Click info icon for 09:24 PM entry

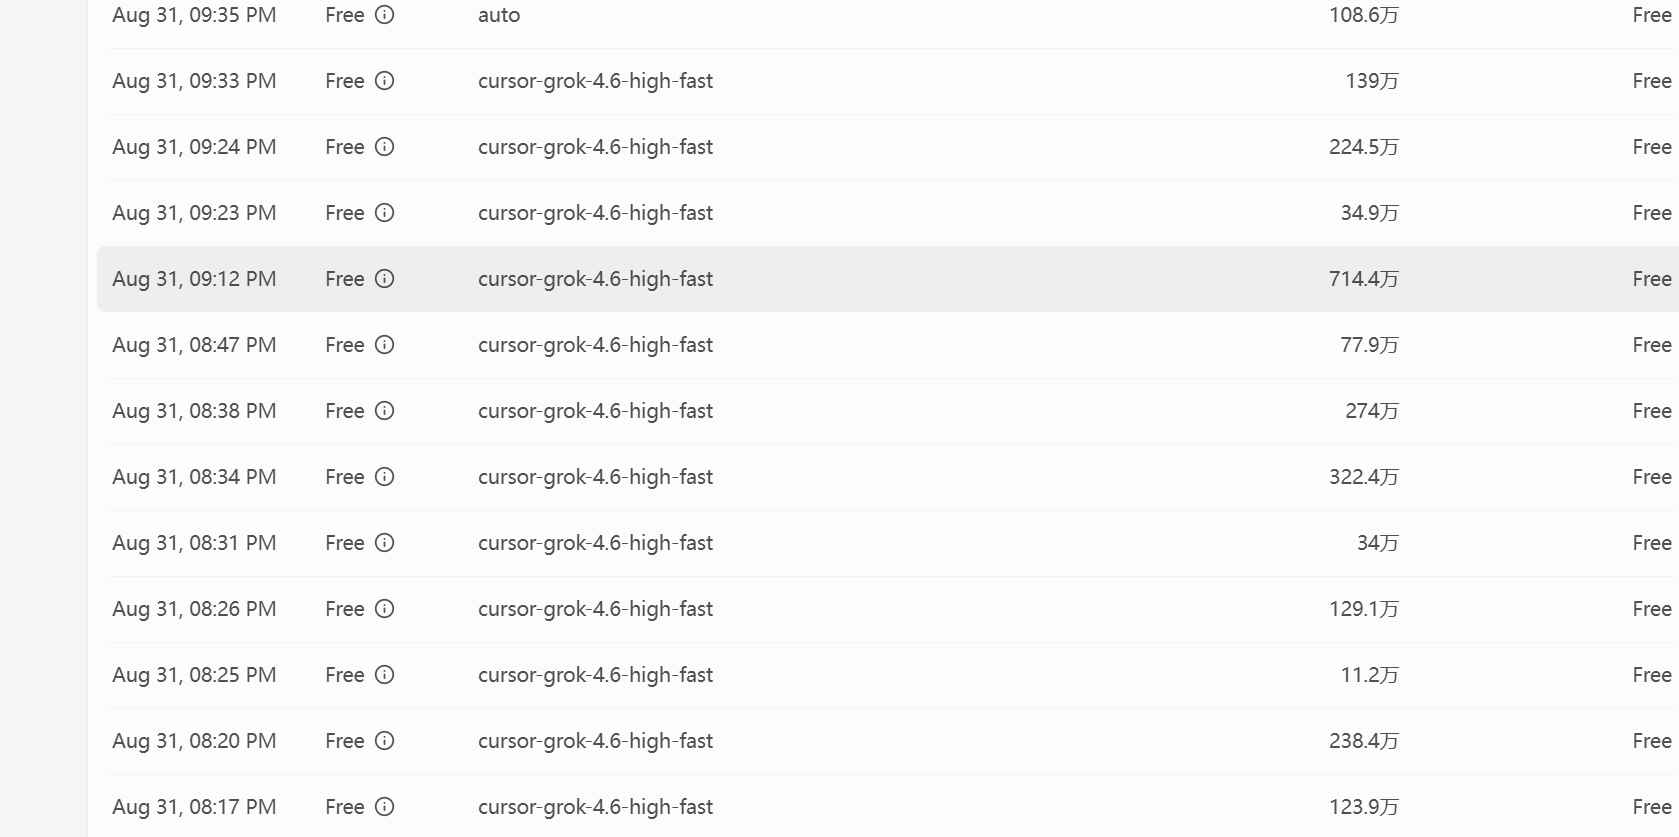[384, 147]
